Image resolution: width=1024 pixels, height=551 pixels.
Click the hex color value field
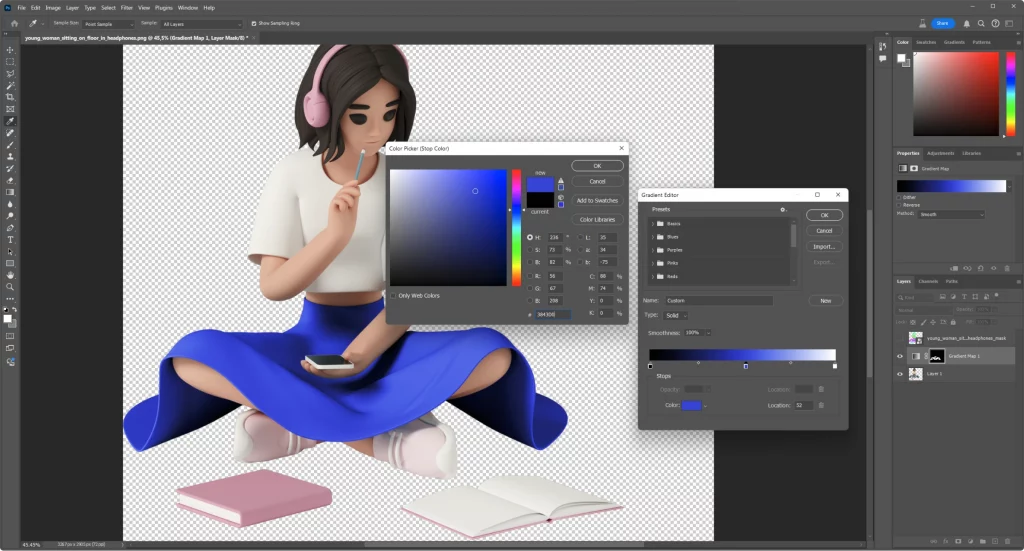[553, 314]
